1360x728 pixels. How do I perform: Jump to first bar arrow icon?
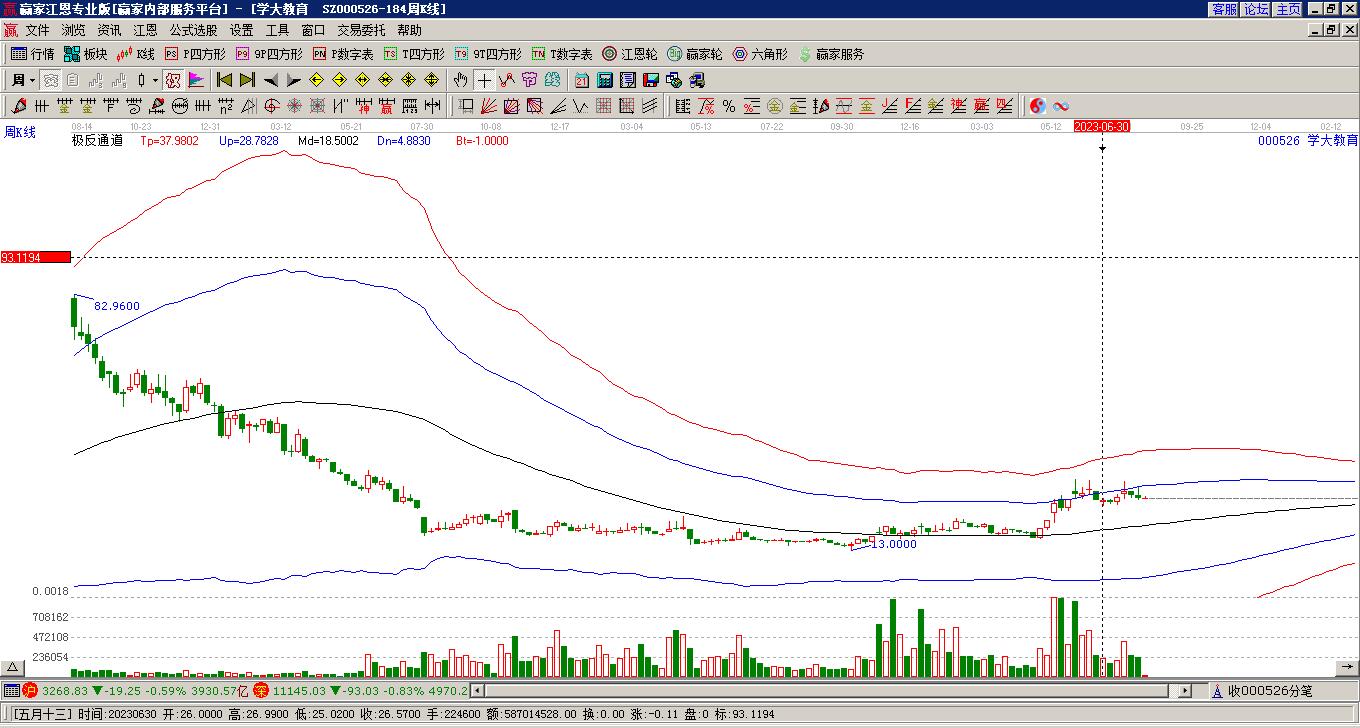(x=225, y=80)
